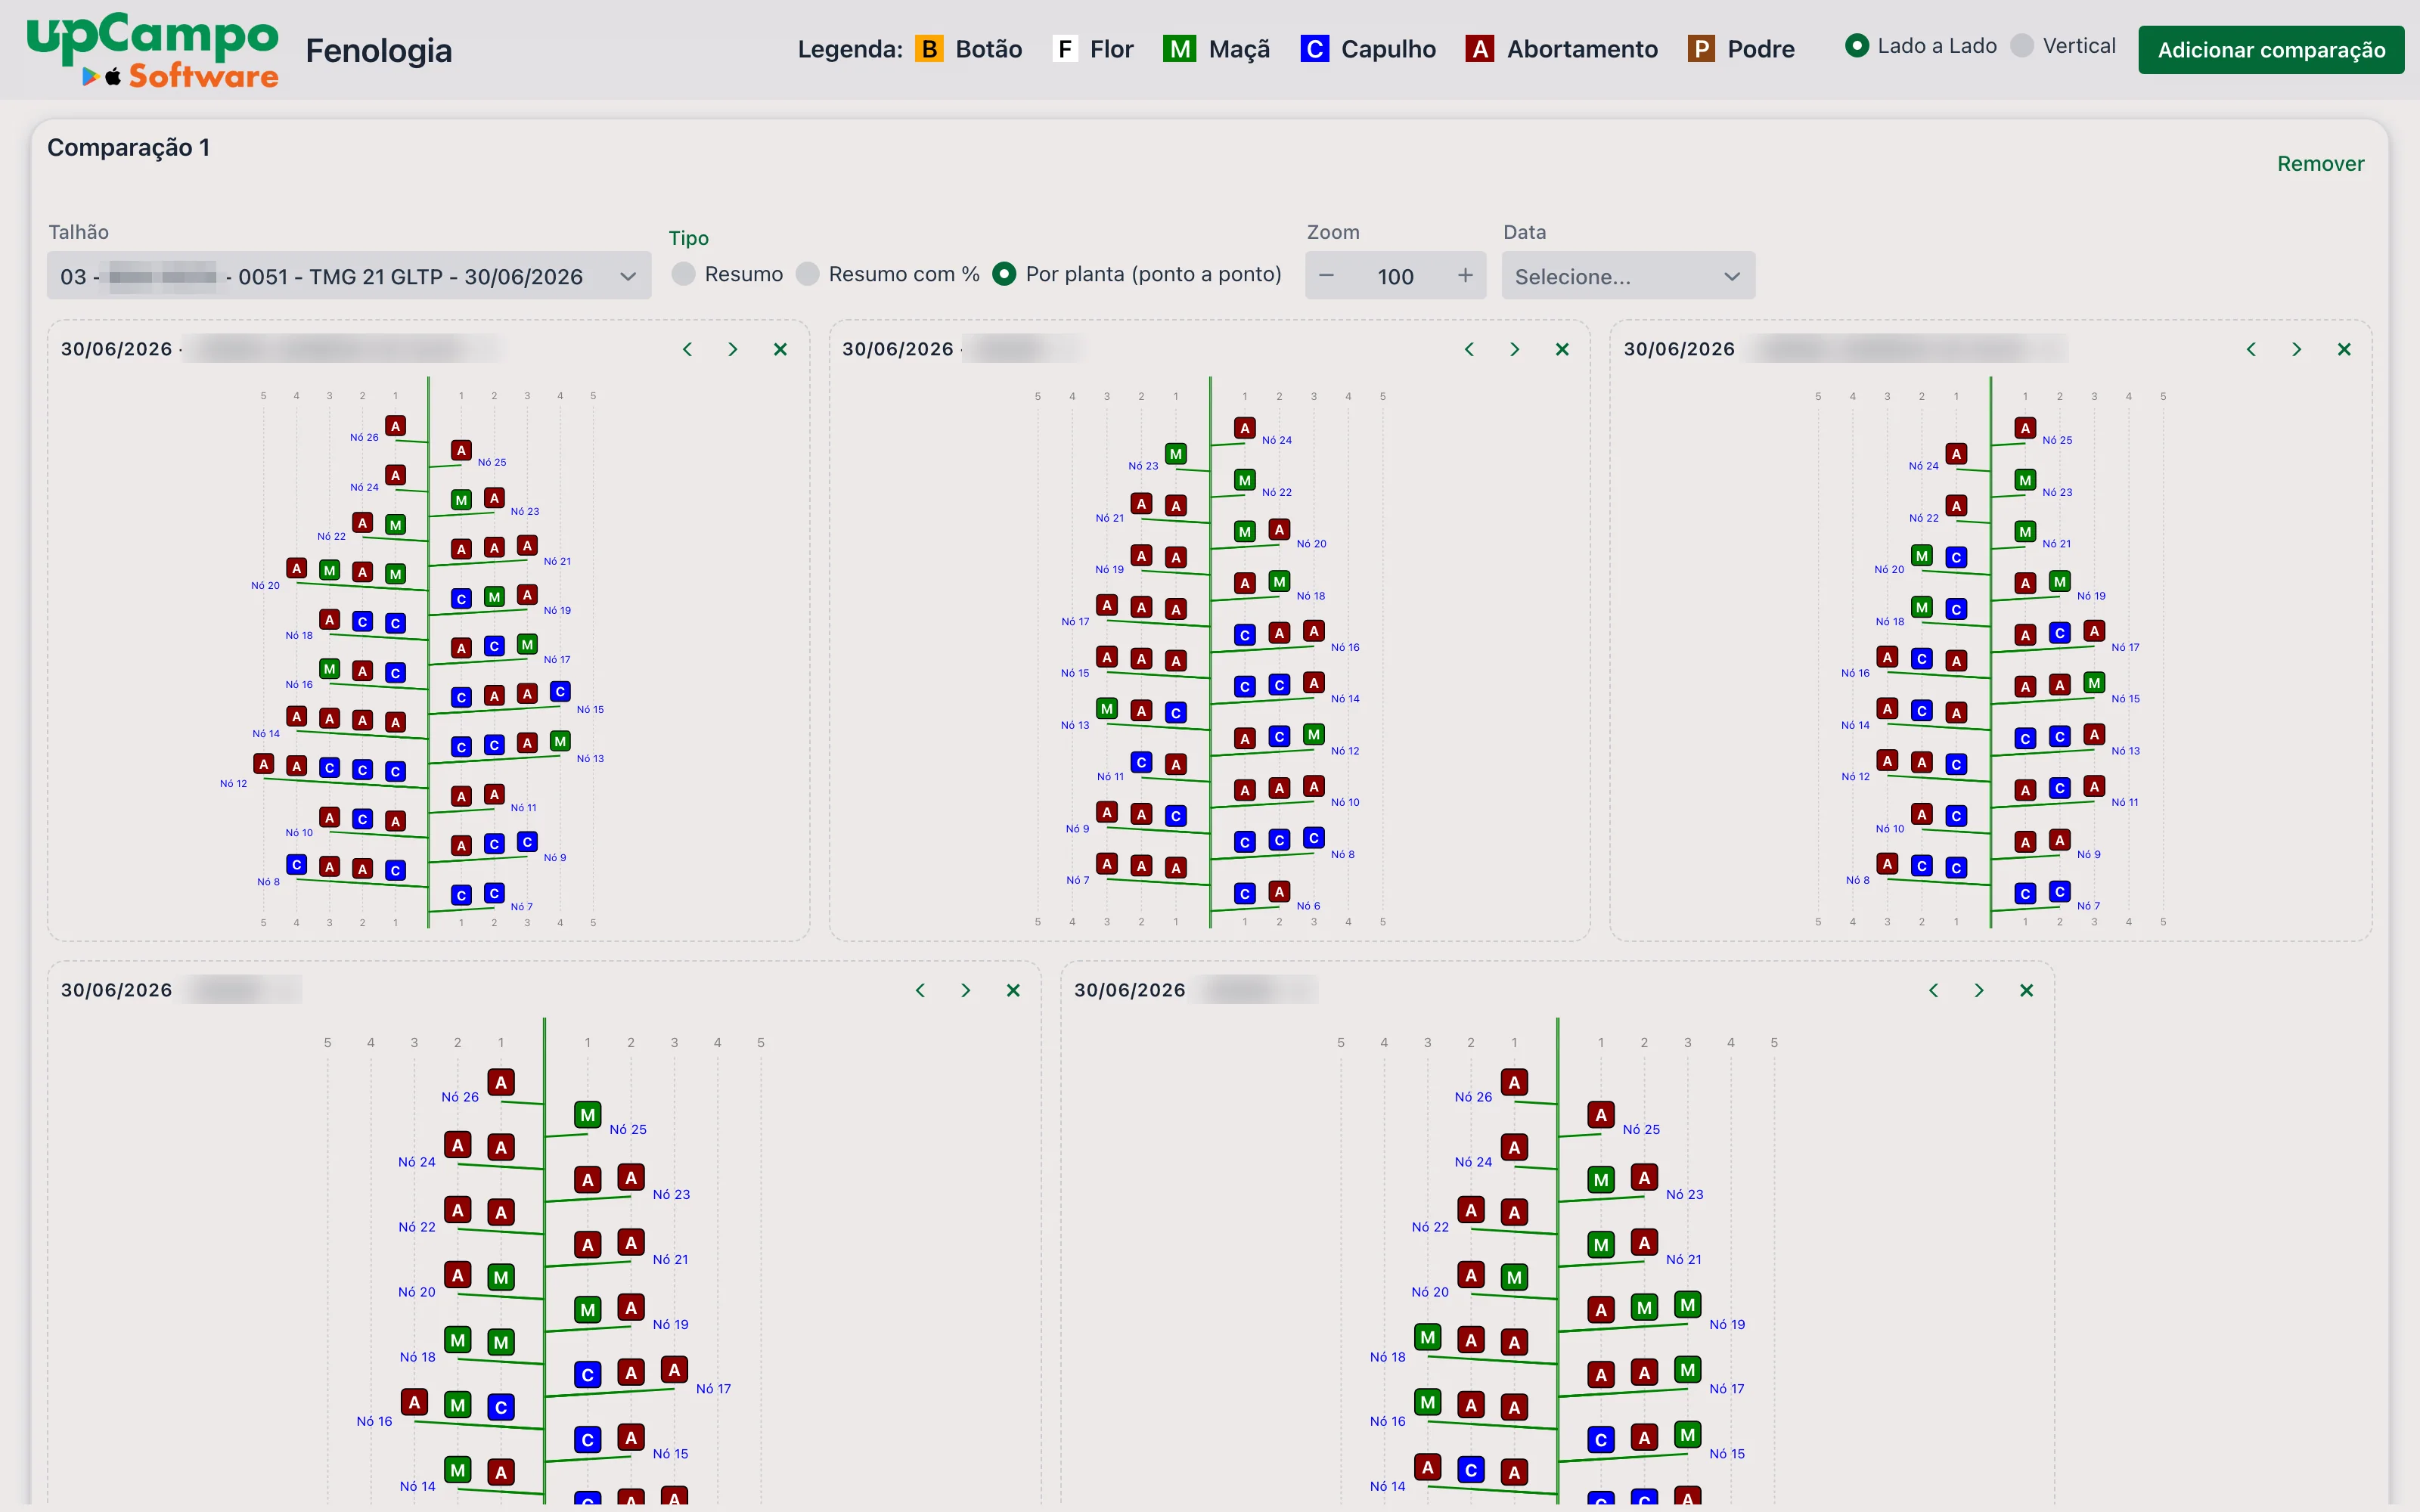2420x1512 pixels.
Task: Click the orange Botão legend icon
Action: (929, 49)
